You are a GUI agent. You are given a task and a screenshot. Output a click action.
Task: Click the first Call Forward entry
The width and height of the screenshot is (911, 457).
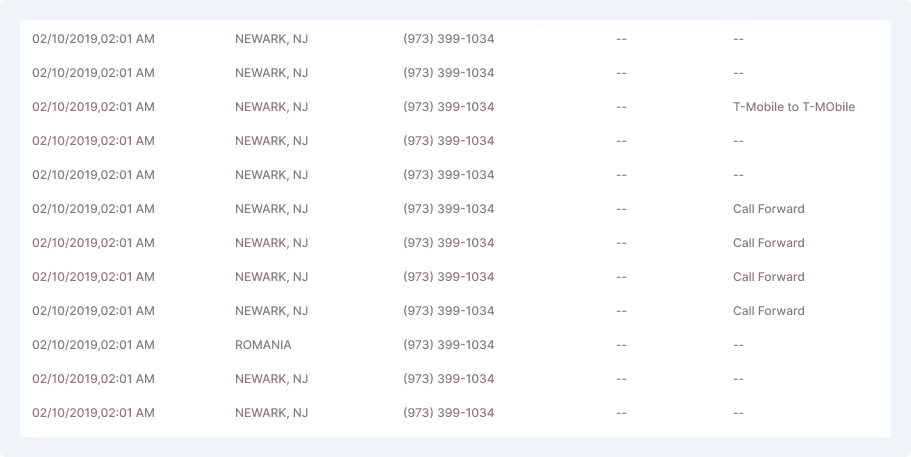(768, 209)
